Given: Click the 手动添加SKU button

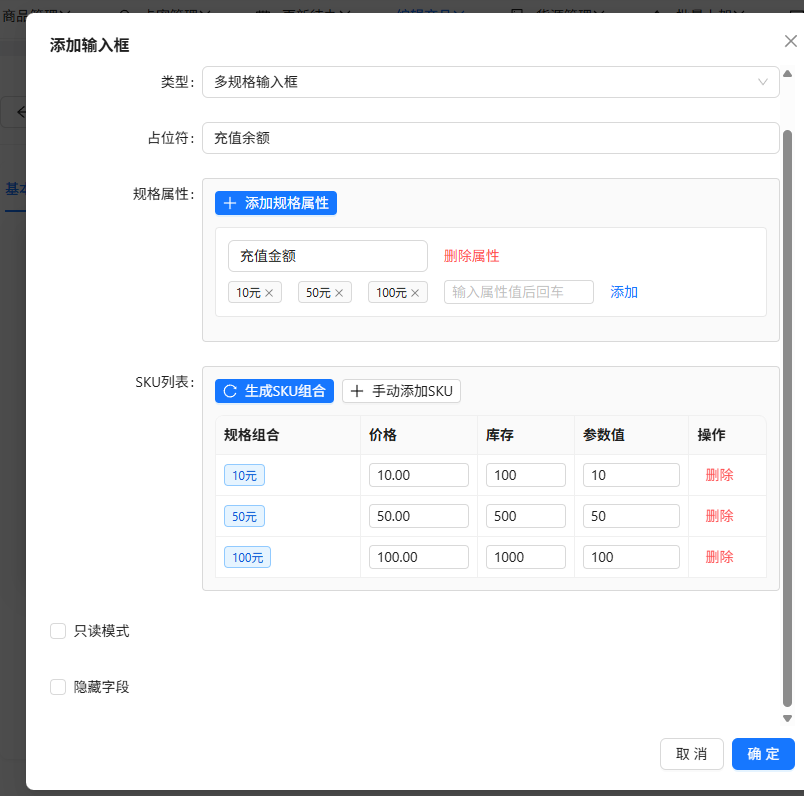Looking at the screenshot, I should click(401, 391).
